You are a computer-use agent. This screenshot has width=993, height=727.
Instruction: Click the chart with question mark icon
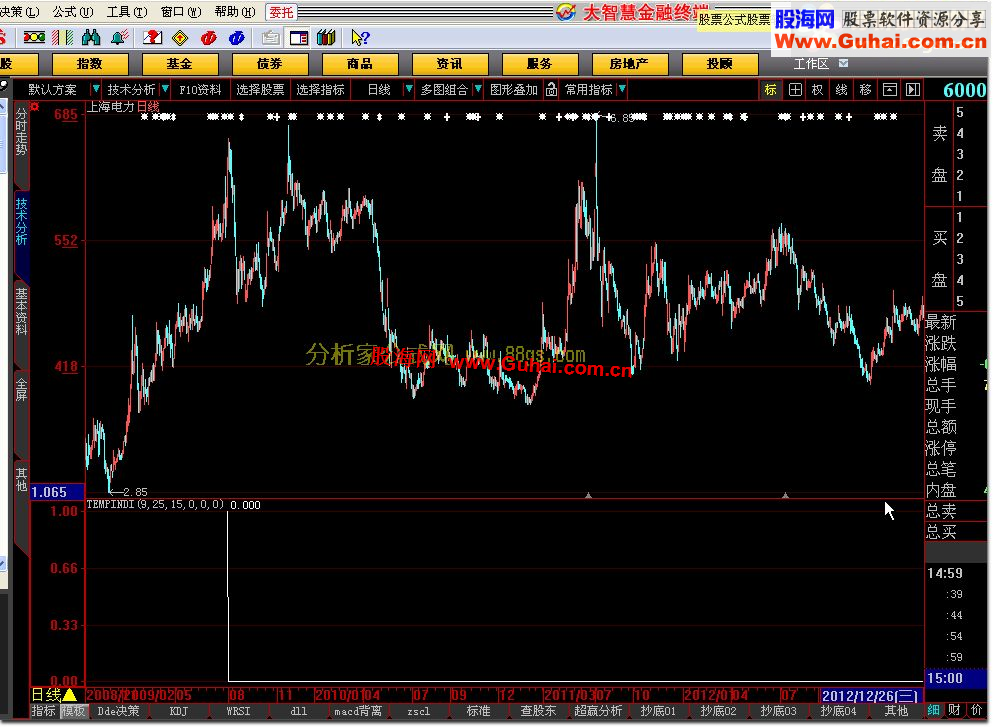152,38
